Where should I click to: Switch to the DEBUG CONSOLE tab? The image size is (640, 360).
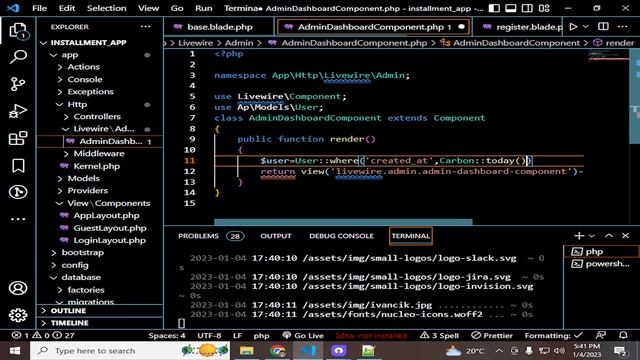341,236
